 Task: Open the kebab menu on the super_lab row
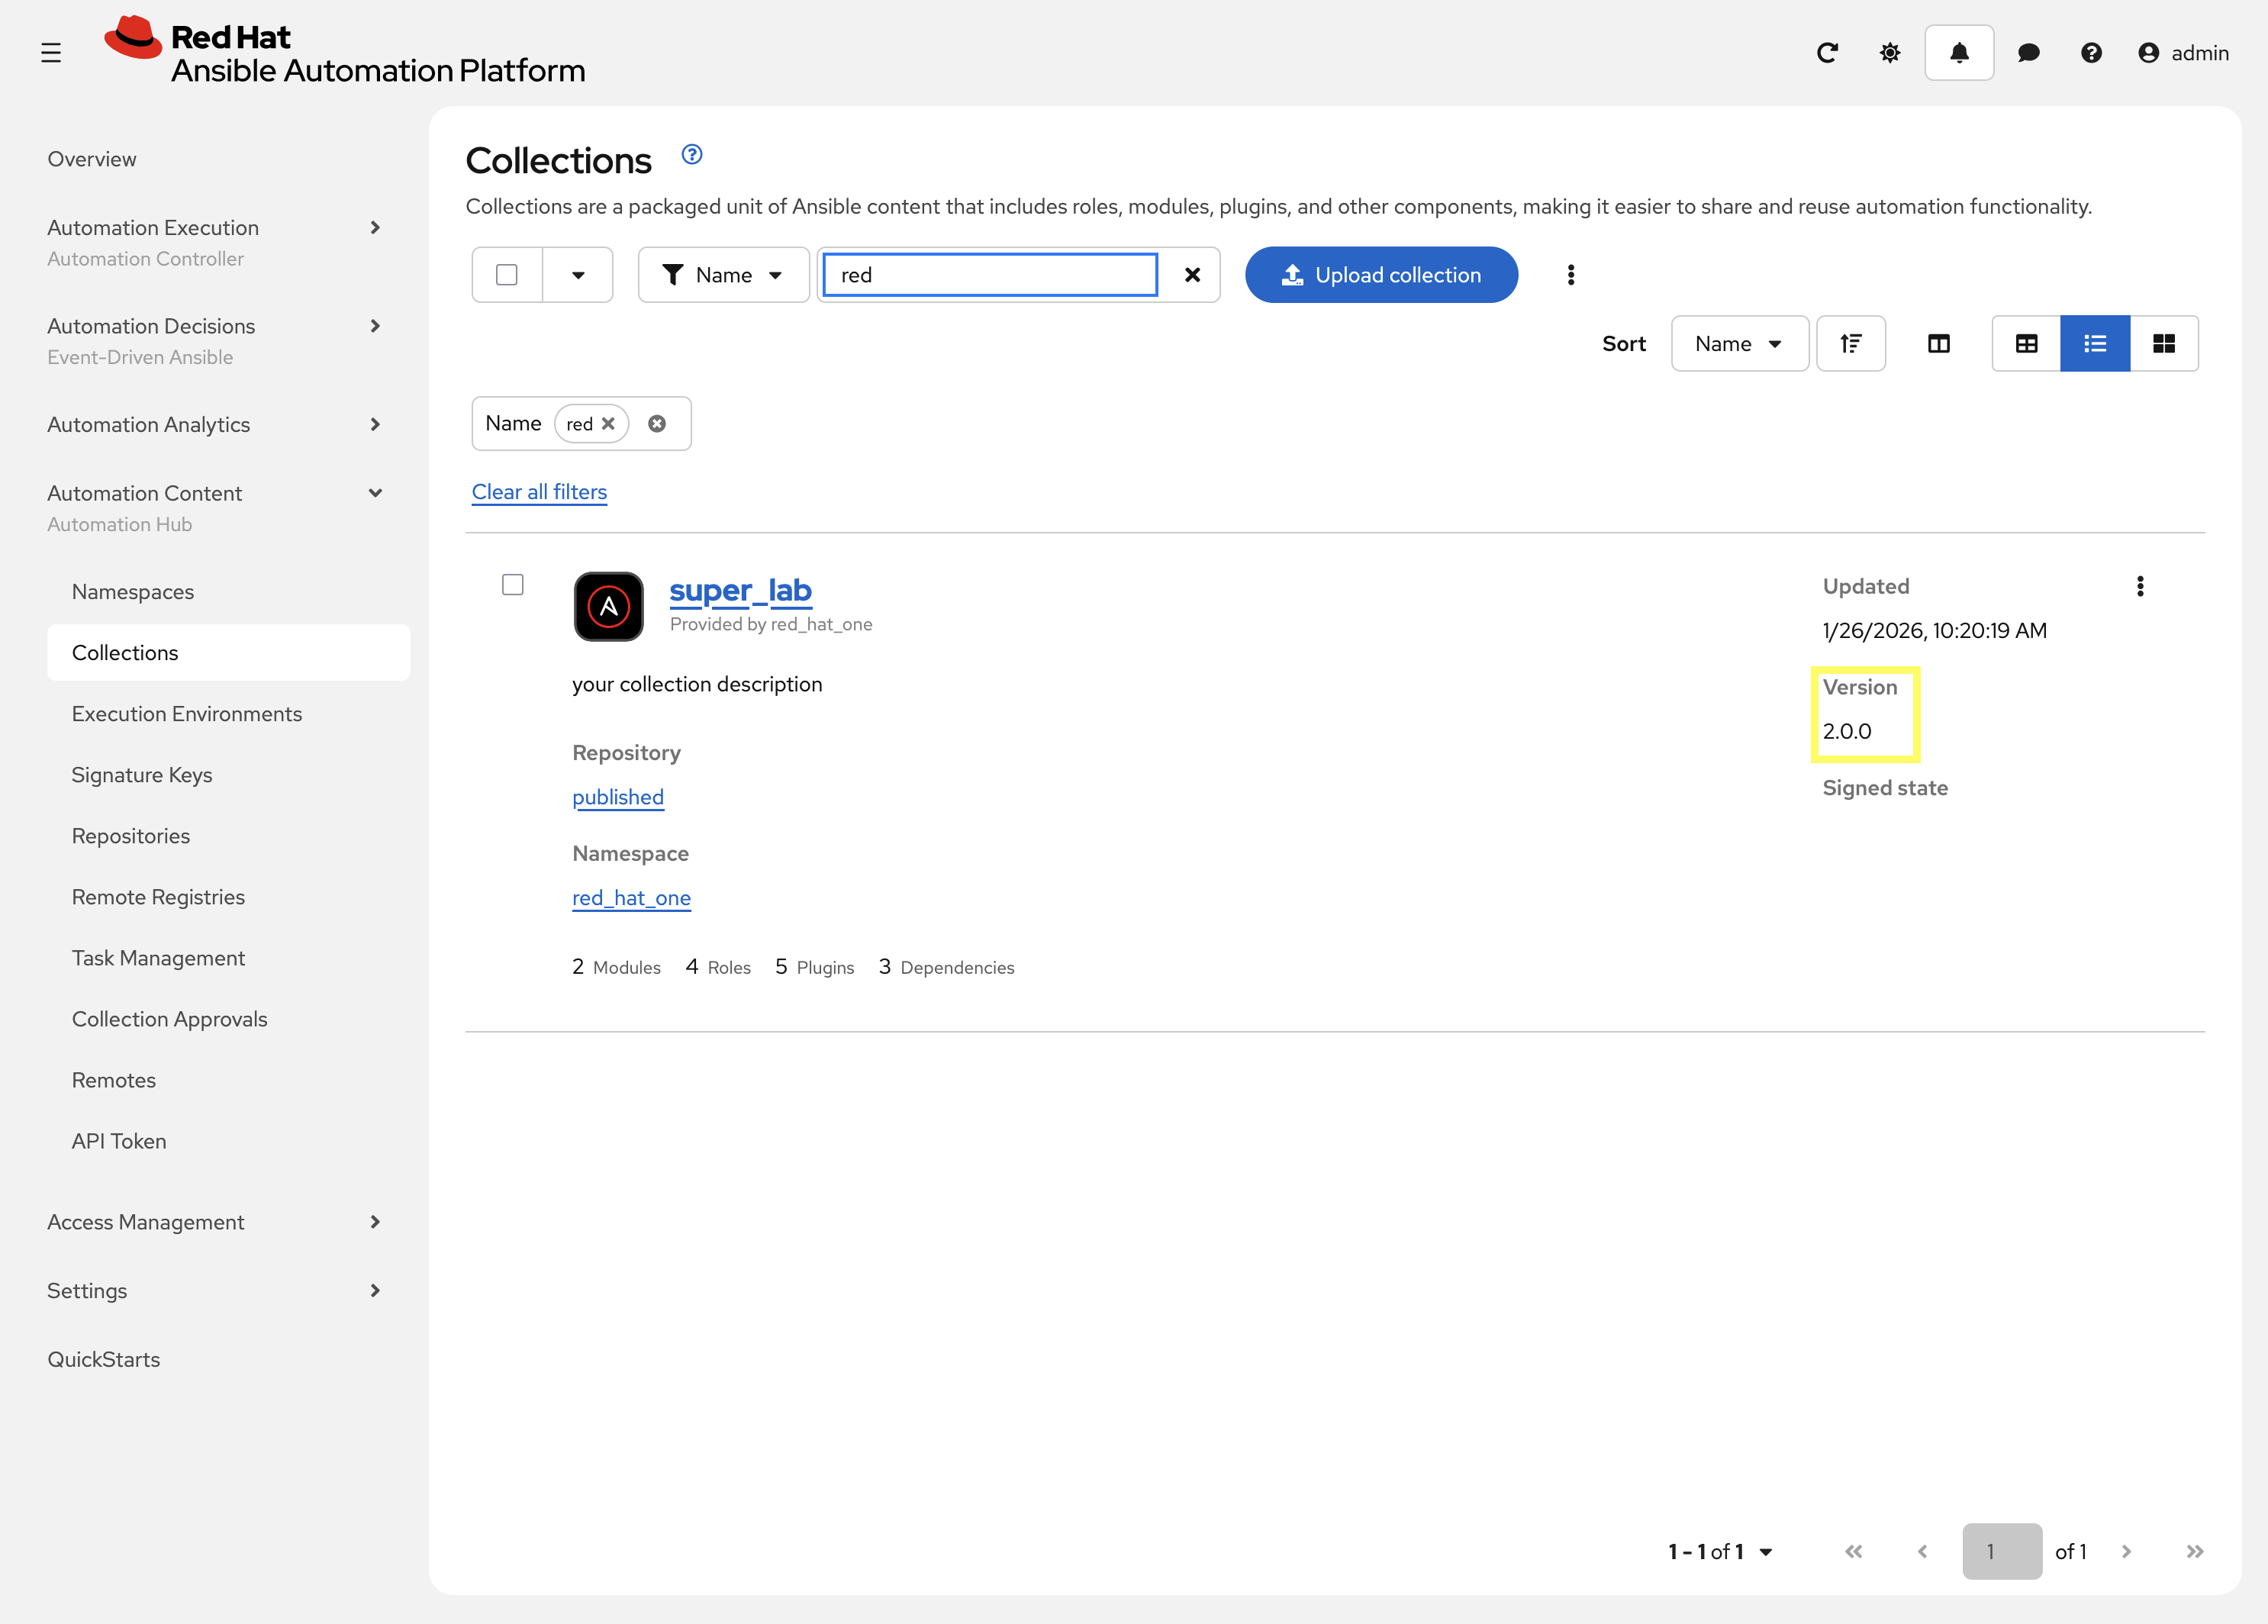(2141, 586)
